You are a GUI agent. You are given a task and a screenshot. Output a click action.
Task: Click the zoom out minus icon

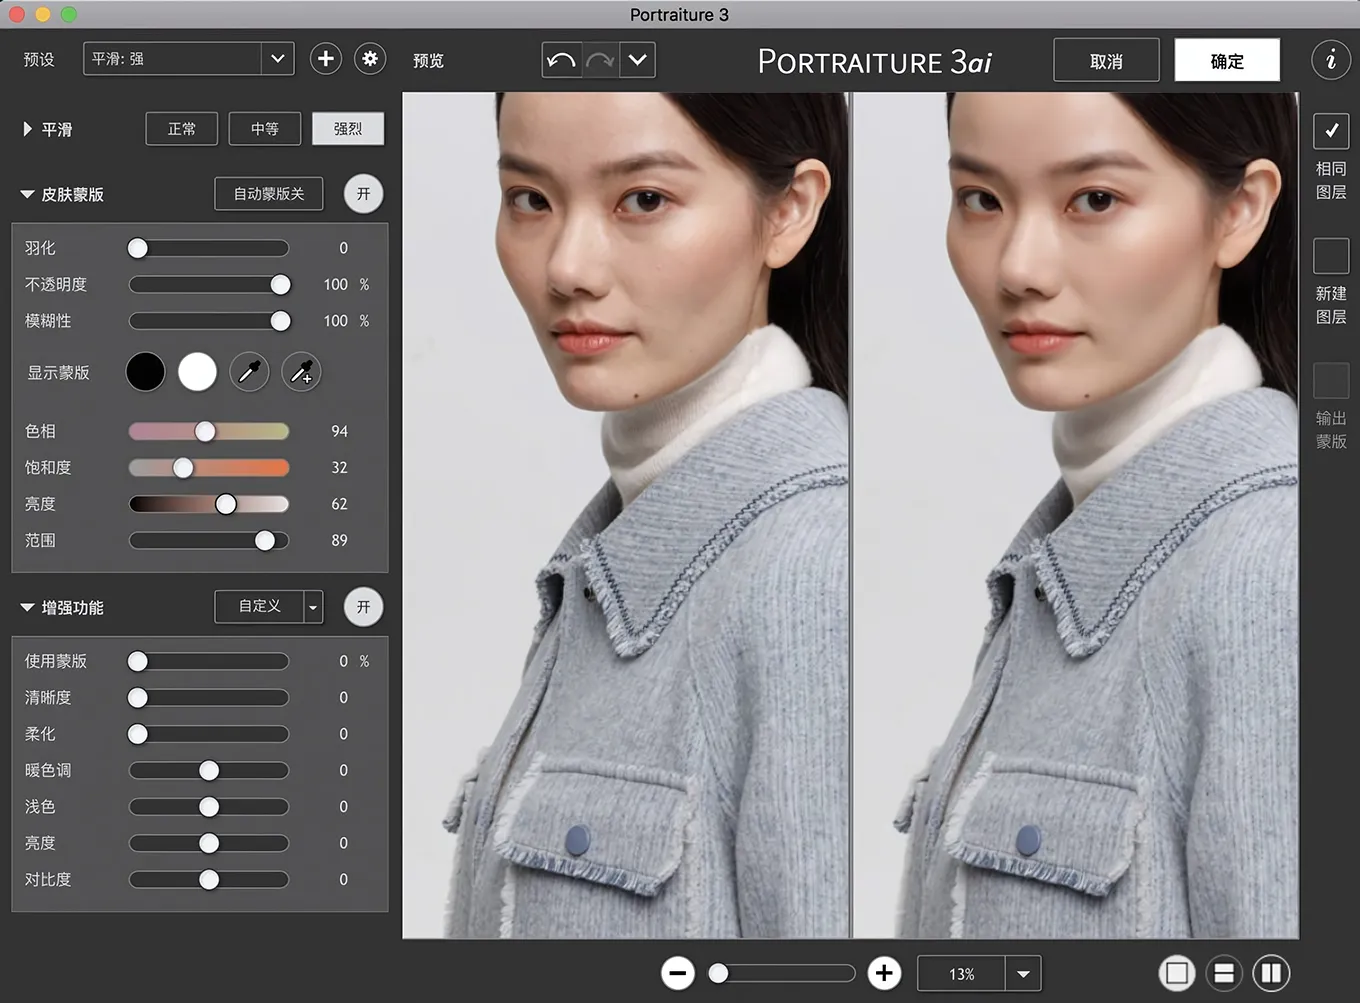pos(678,973)
